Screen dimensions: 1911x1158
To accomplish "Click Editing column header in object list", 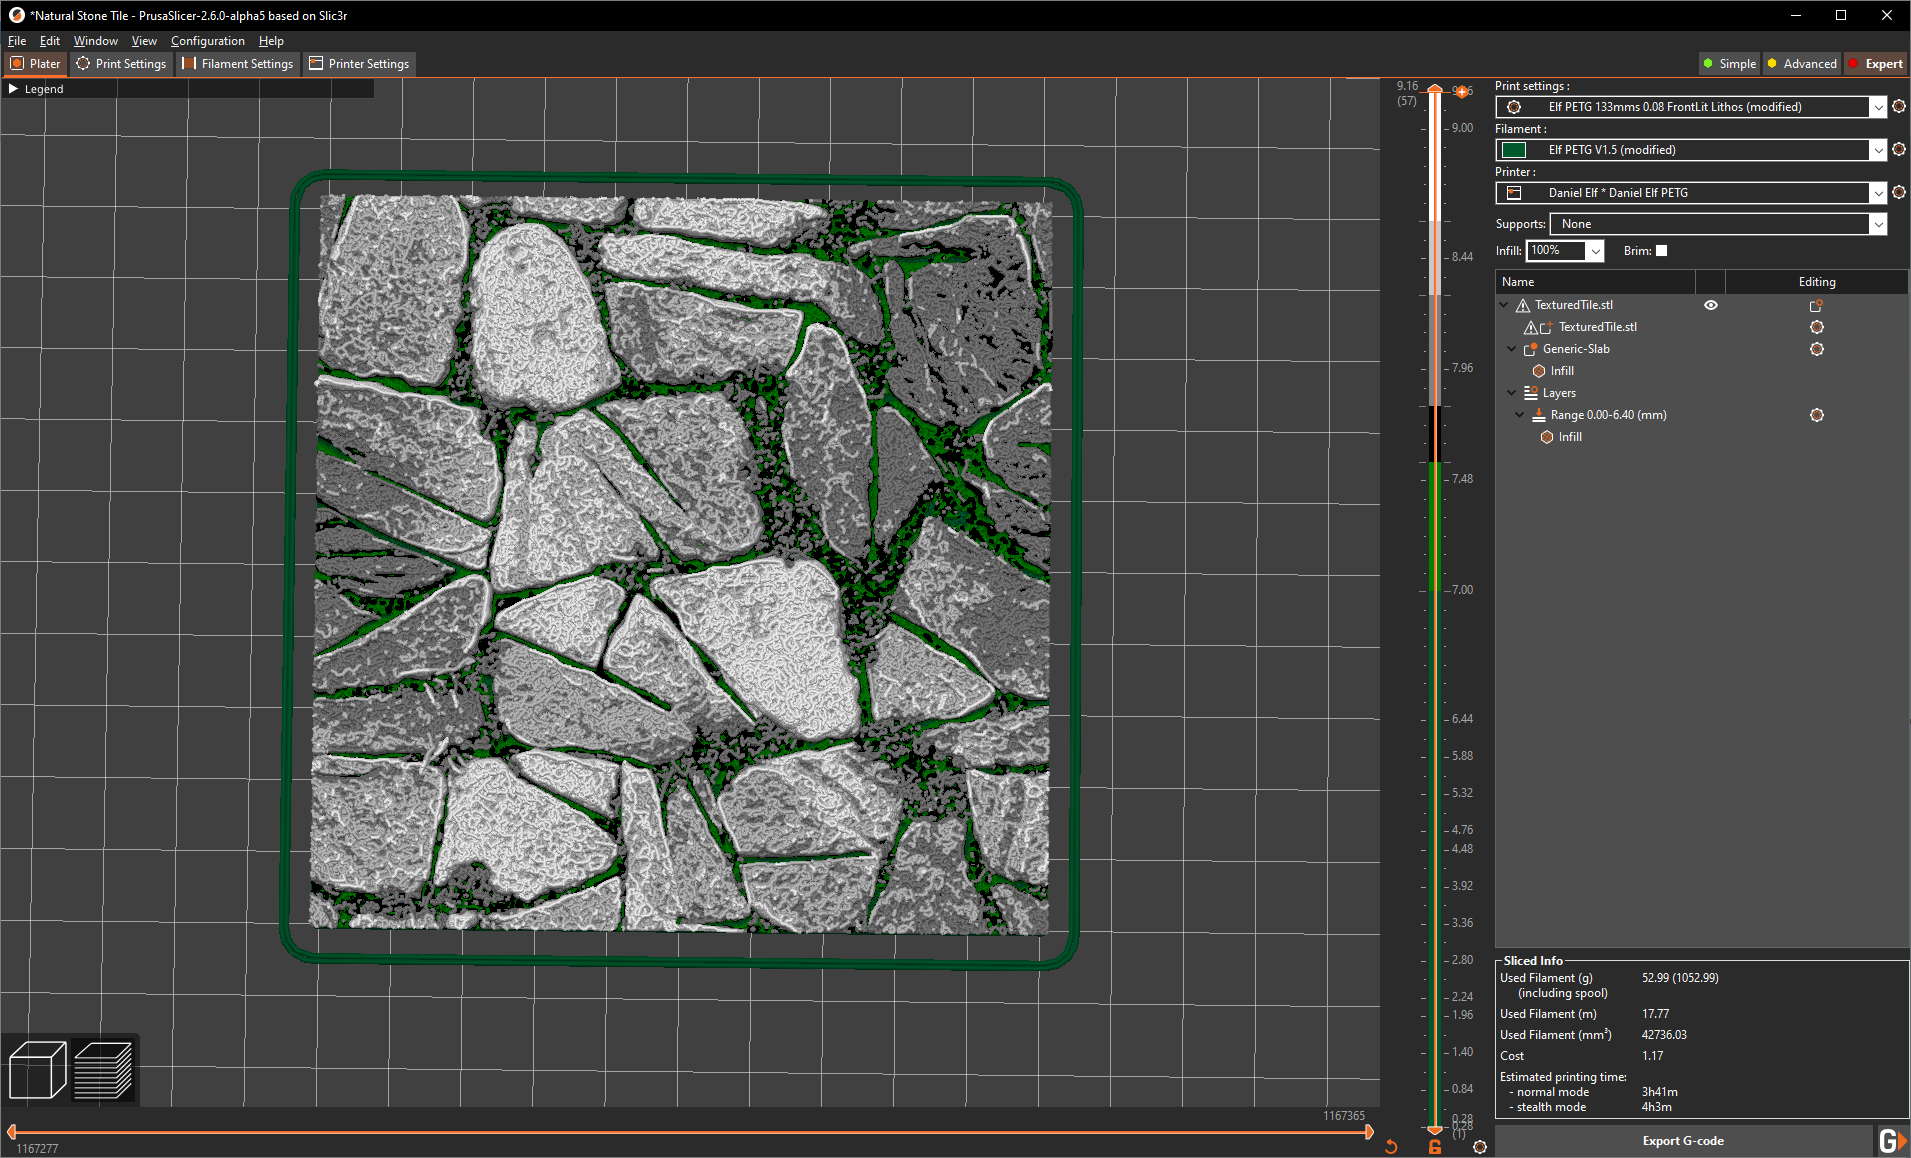I will coord(1817,282).
